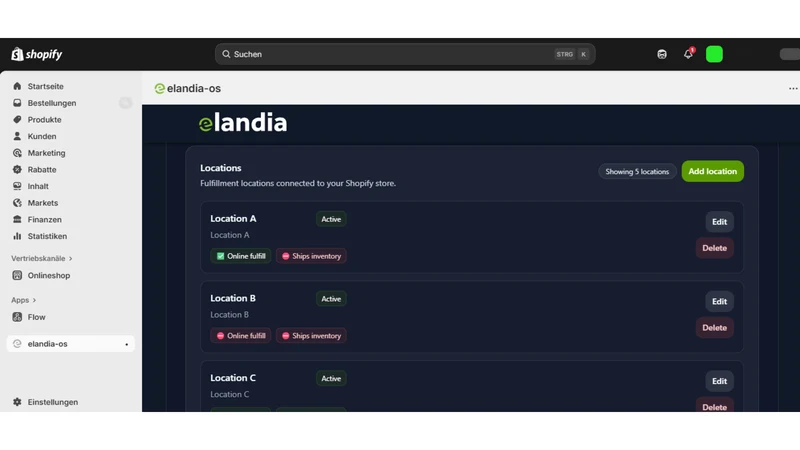
Task: Go to Produkte
Action: [44, 119]
